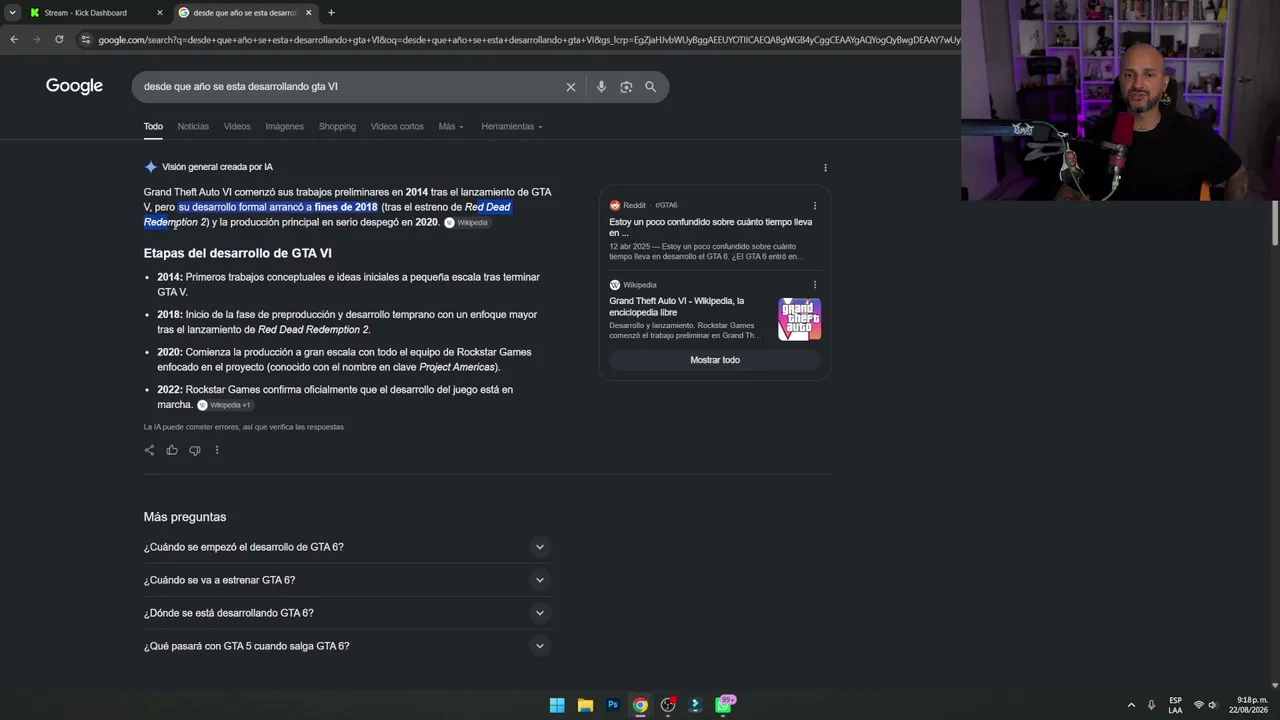Image resolution: width=1280 pixels, height=720 pixels.
Task: Click the browser address bar URL
Action: (529, 40)
